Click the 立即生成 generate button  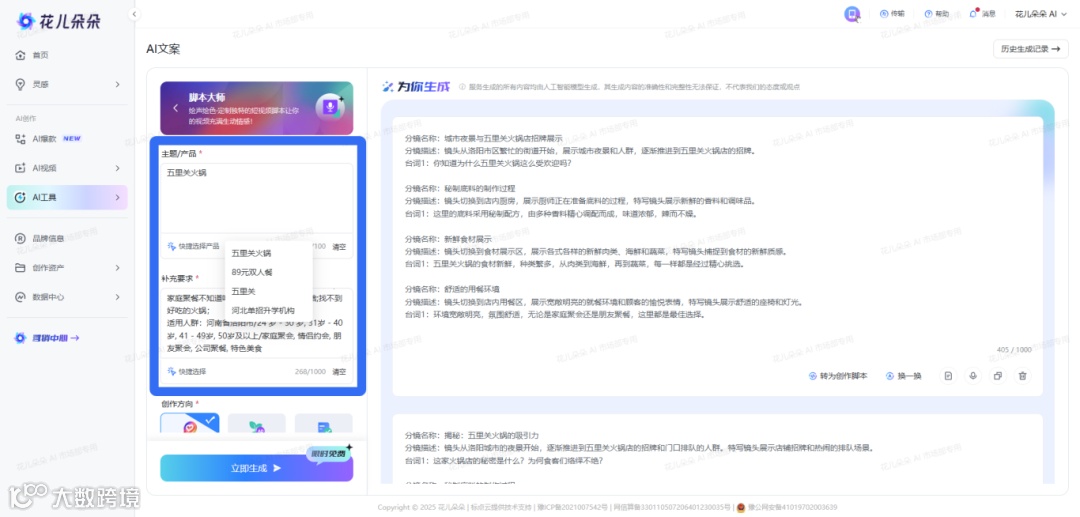pos(256,468)
